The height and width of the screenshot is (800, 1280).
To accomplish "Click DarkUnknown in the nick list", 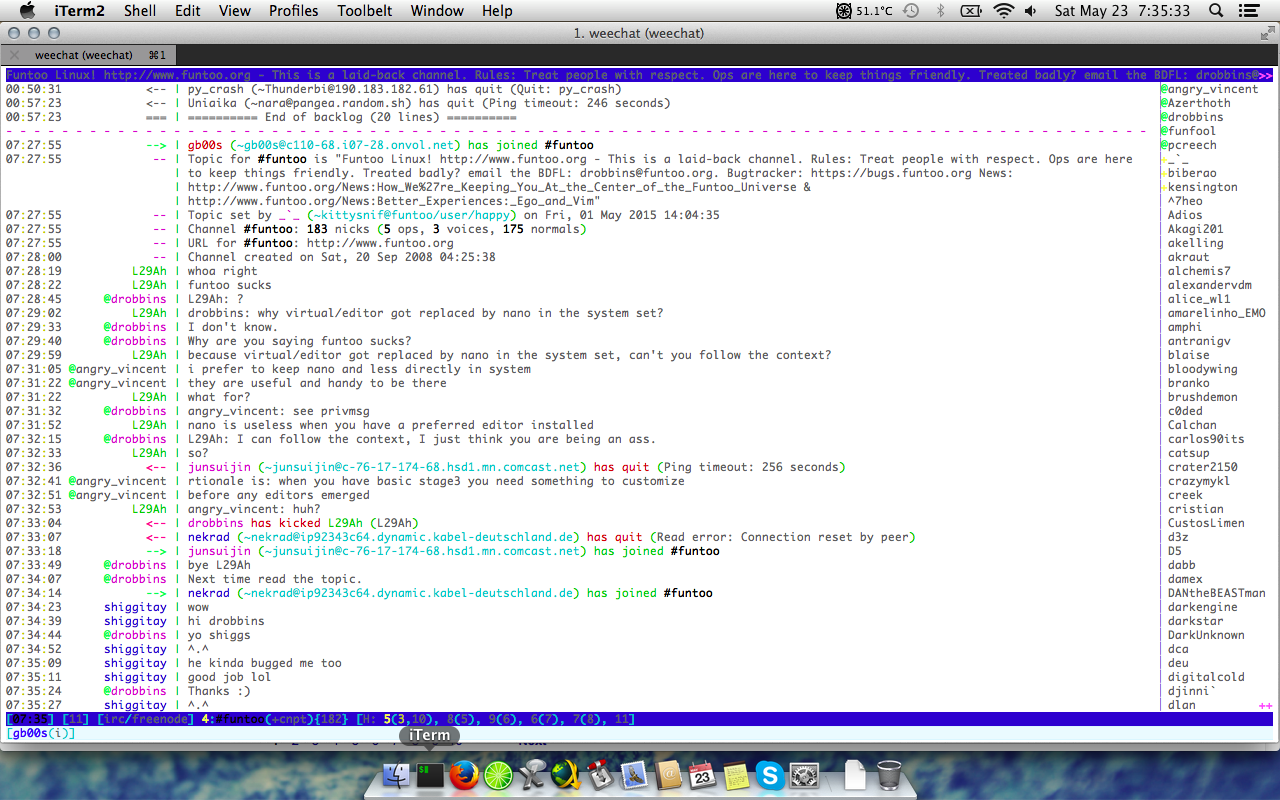I will 1206,635.
